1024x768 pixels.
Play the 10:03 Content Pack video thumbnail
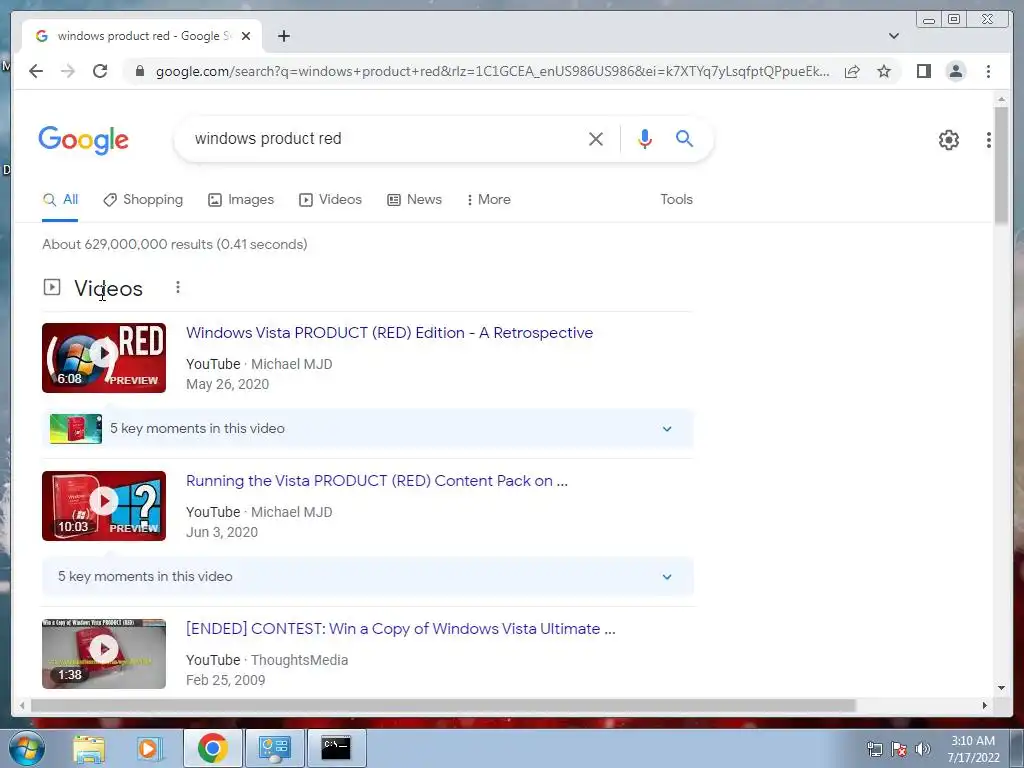(104, 506)
